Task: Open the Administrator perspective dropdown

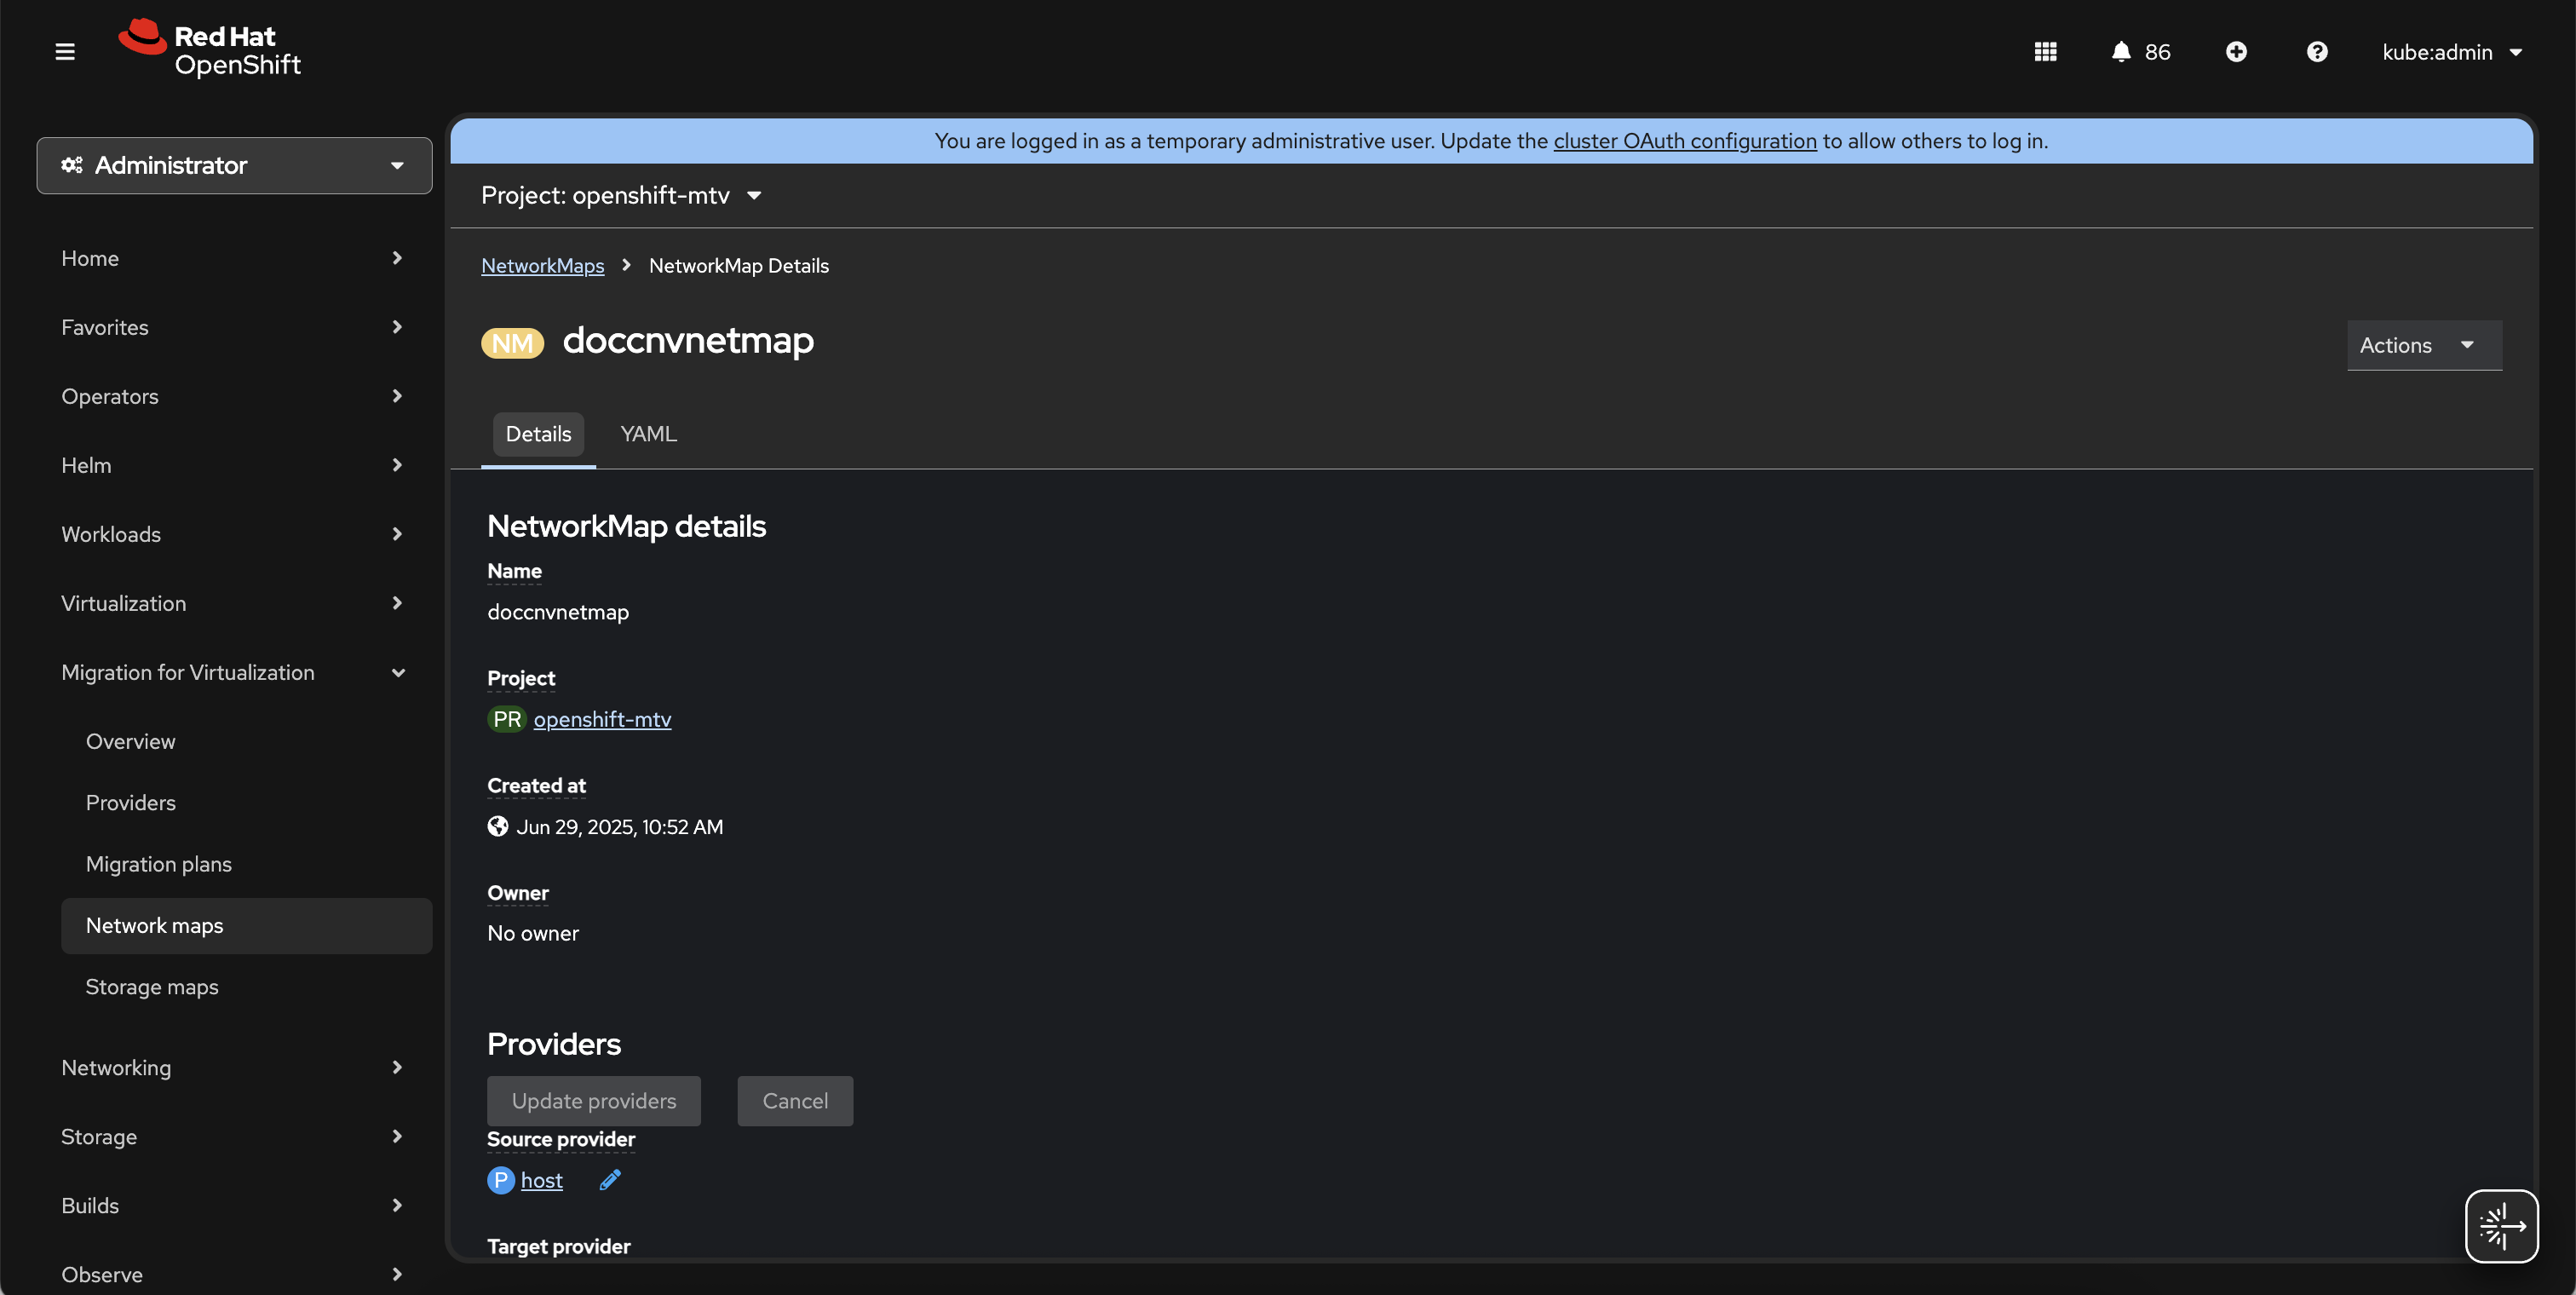Action: click(x=234, y=165)
